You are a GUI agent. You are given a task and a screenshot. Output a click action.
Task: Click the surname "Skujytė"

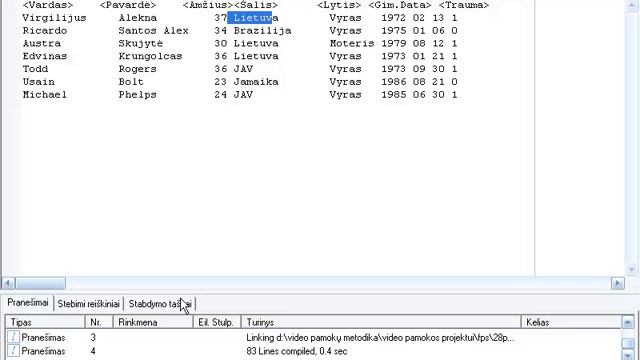coord(140,43)
